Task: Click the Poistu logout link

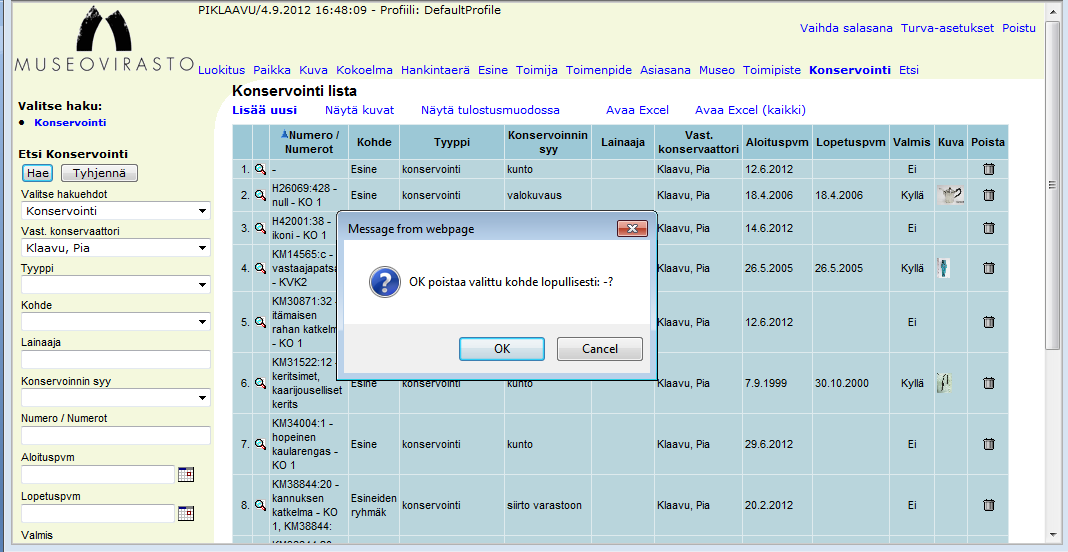Action: tap(1019, 28)
